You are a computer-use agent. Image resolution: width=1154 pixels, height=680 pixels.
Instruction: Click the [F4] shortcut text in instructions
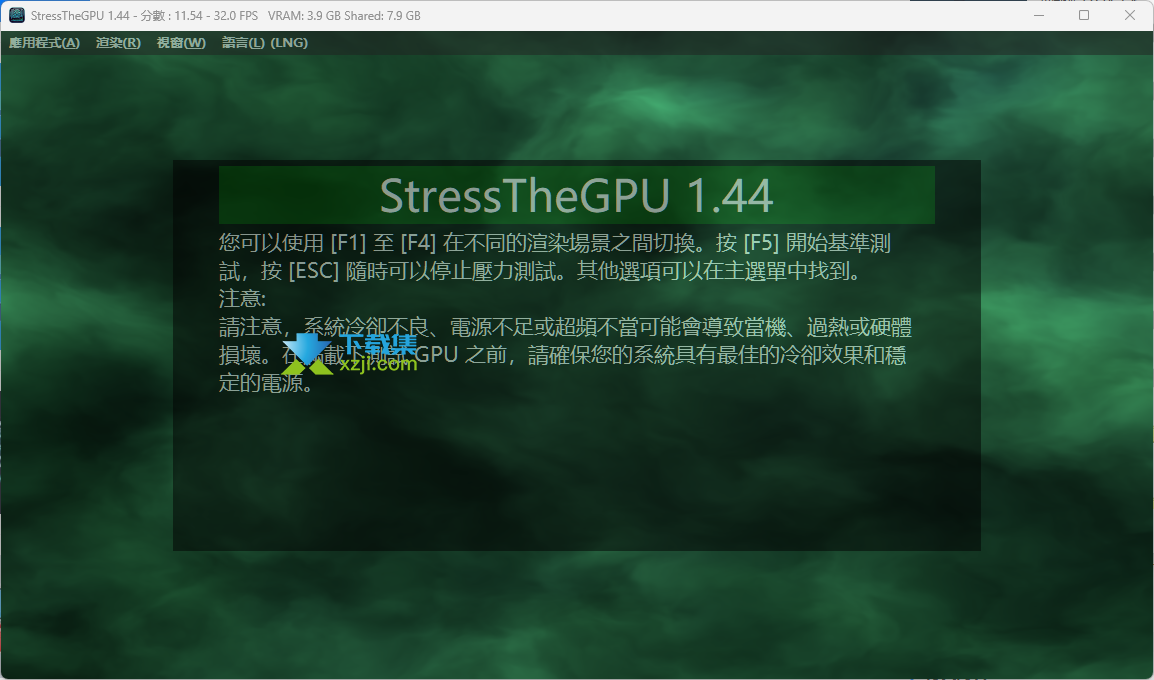pos(419,242)
